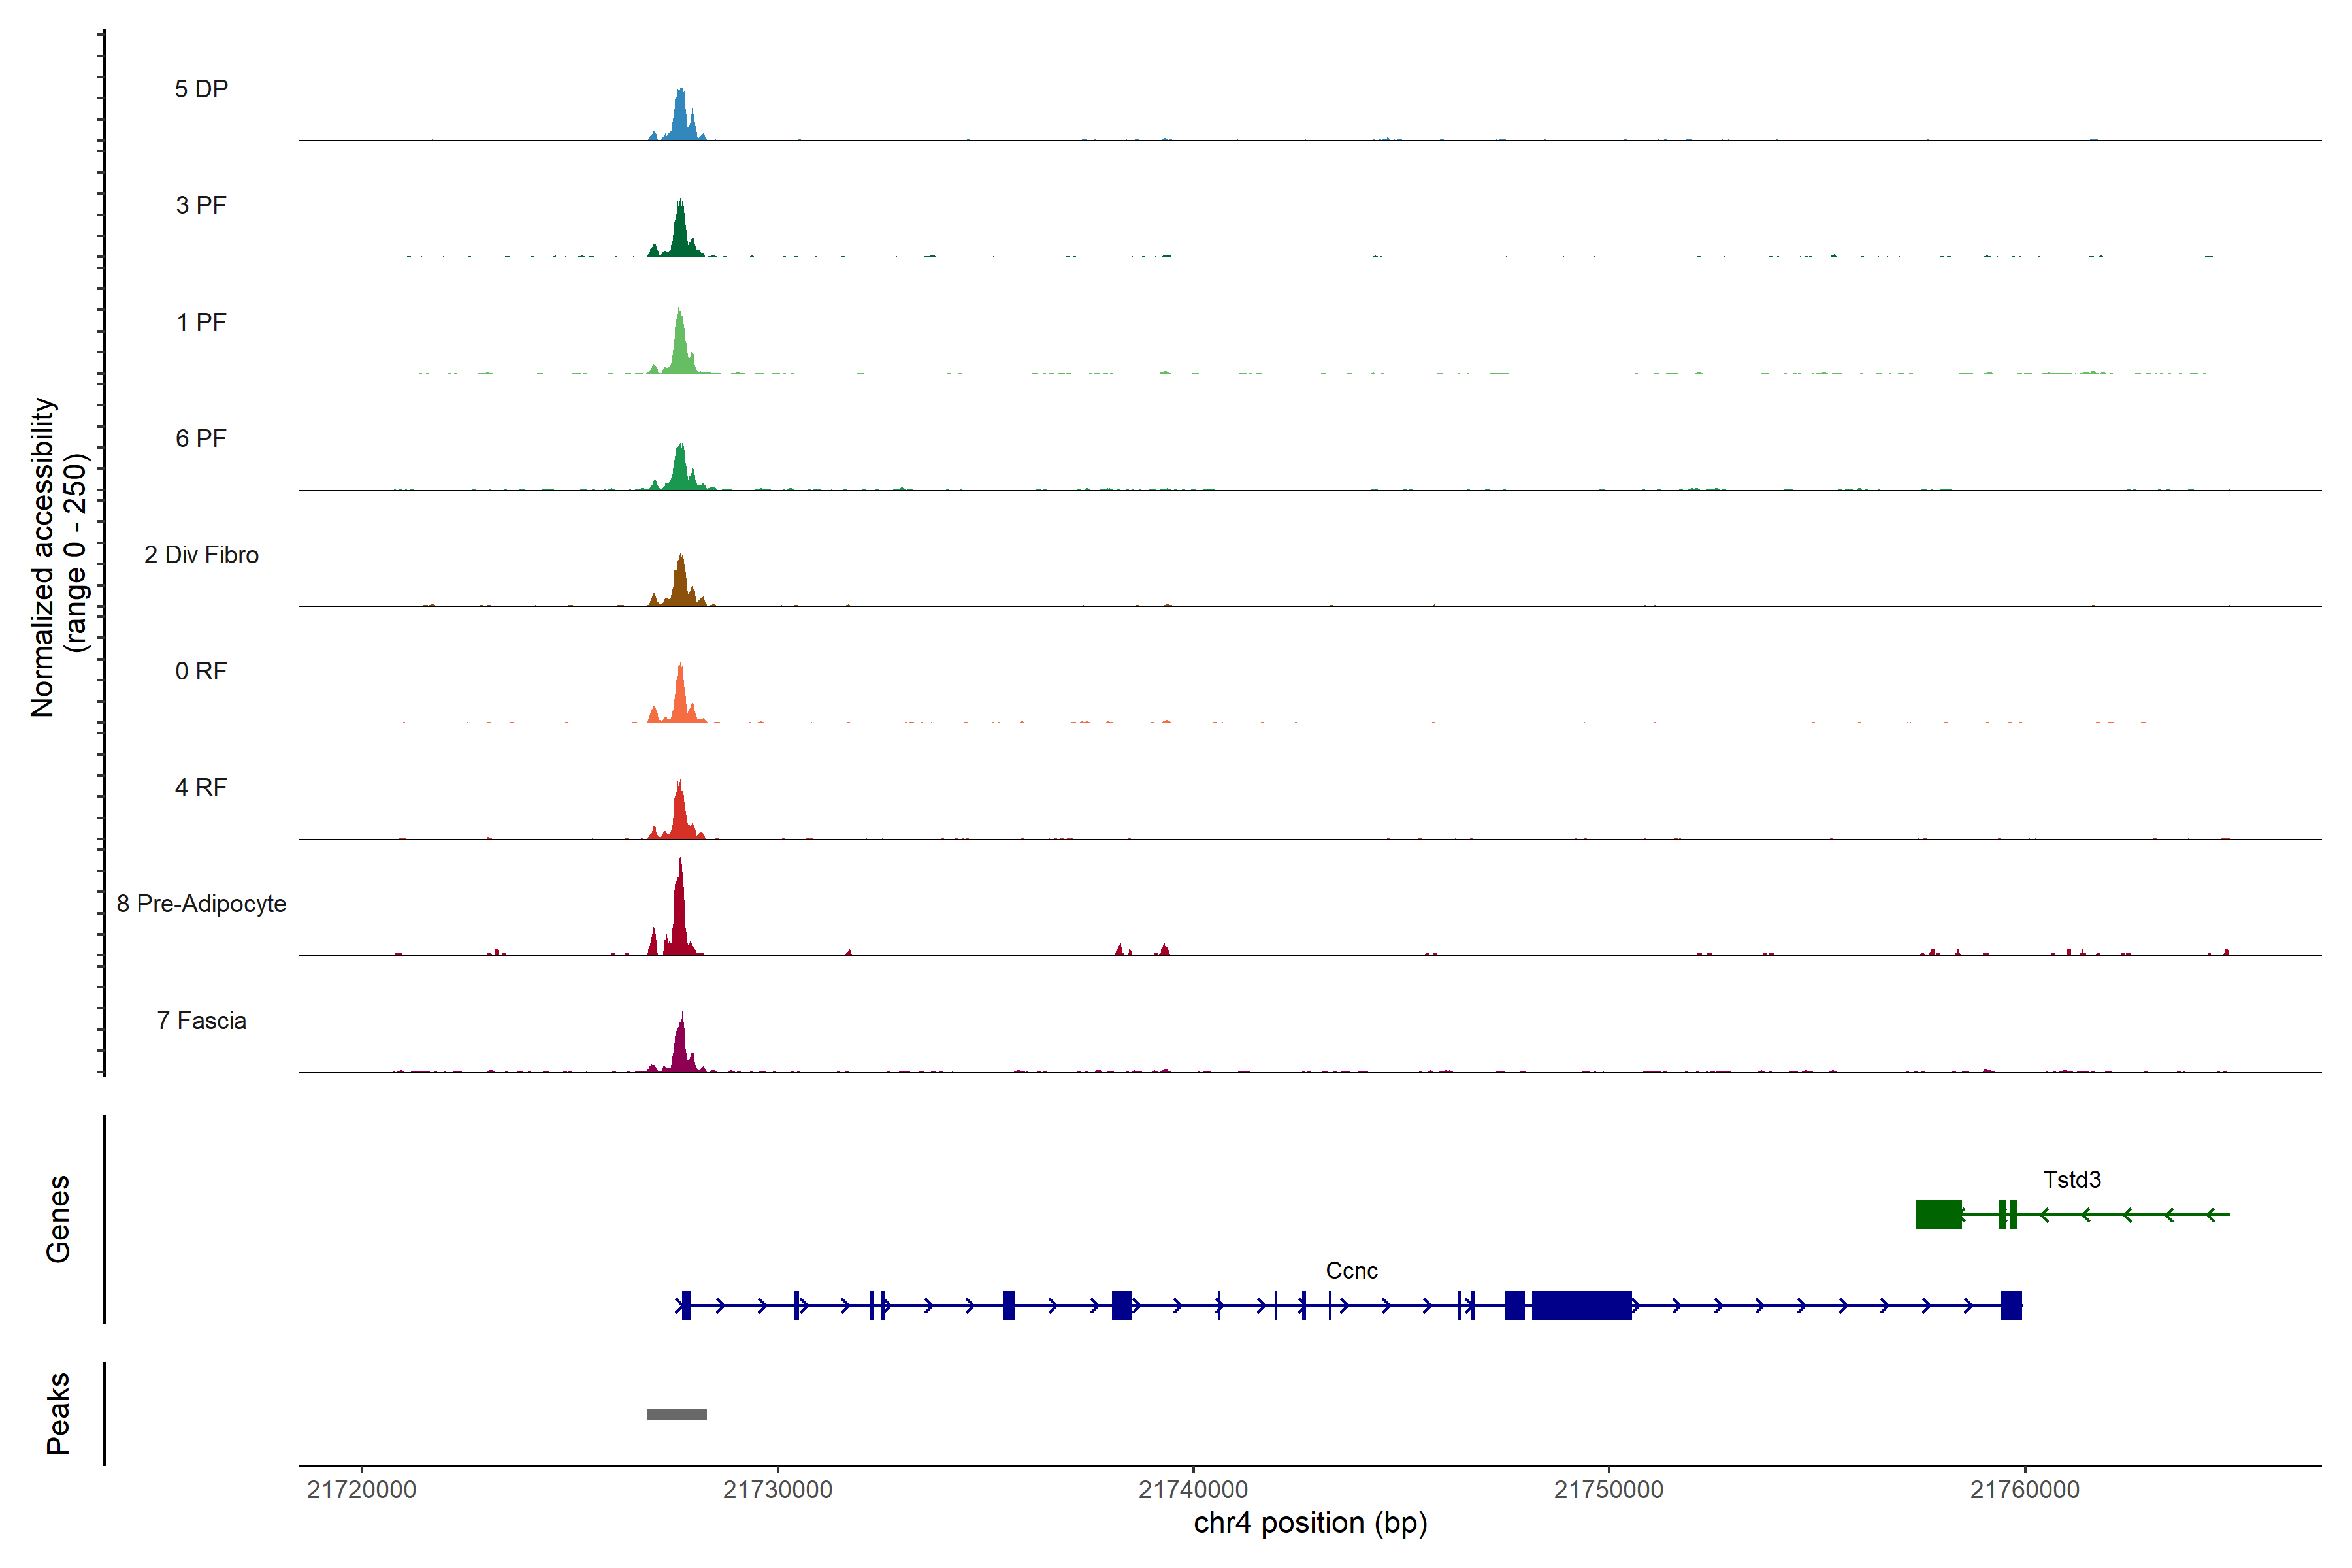Click the gray peak region bar
This screenshot has width=2352, height=1568.
coord(677,1414)
